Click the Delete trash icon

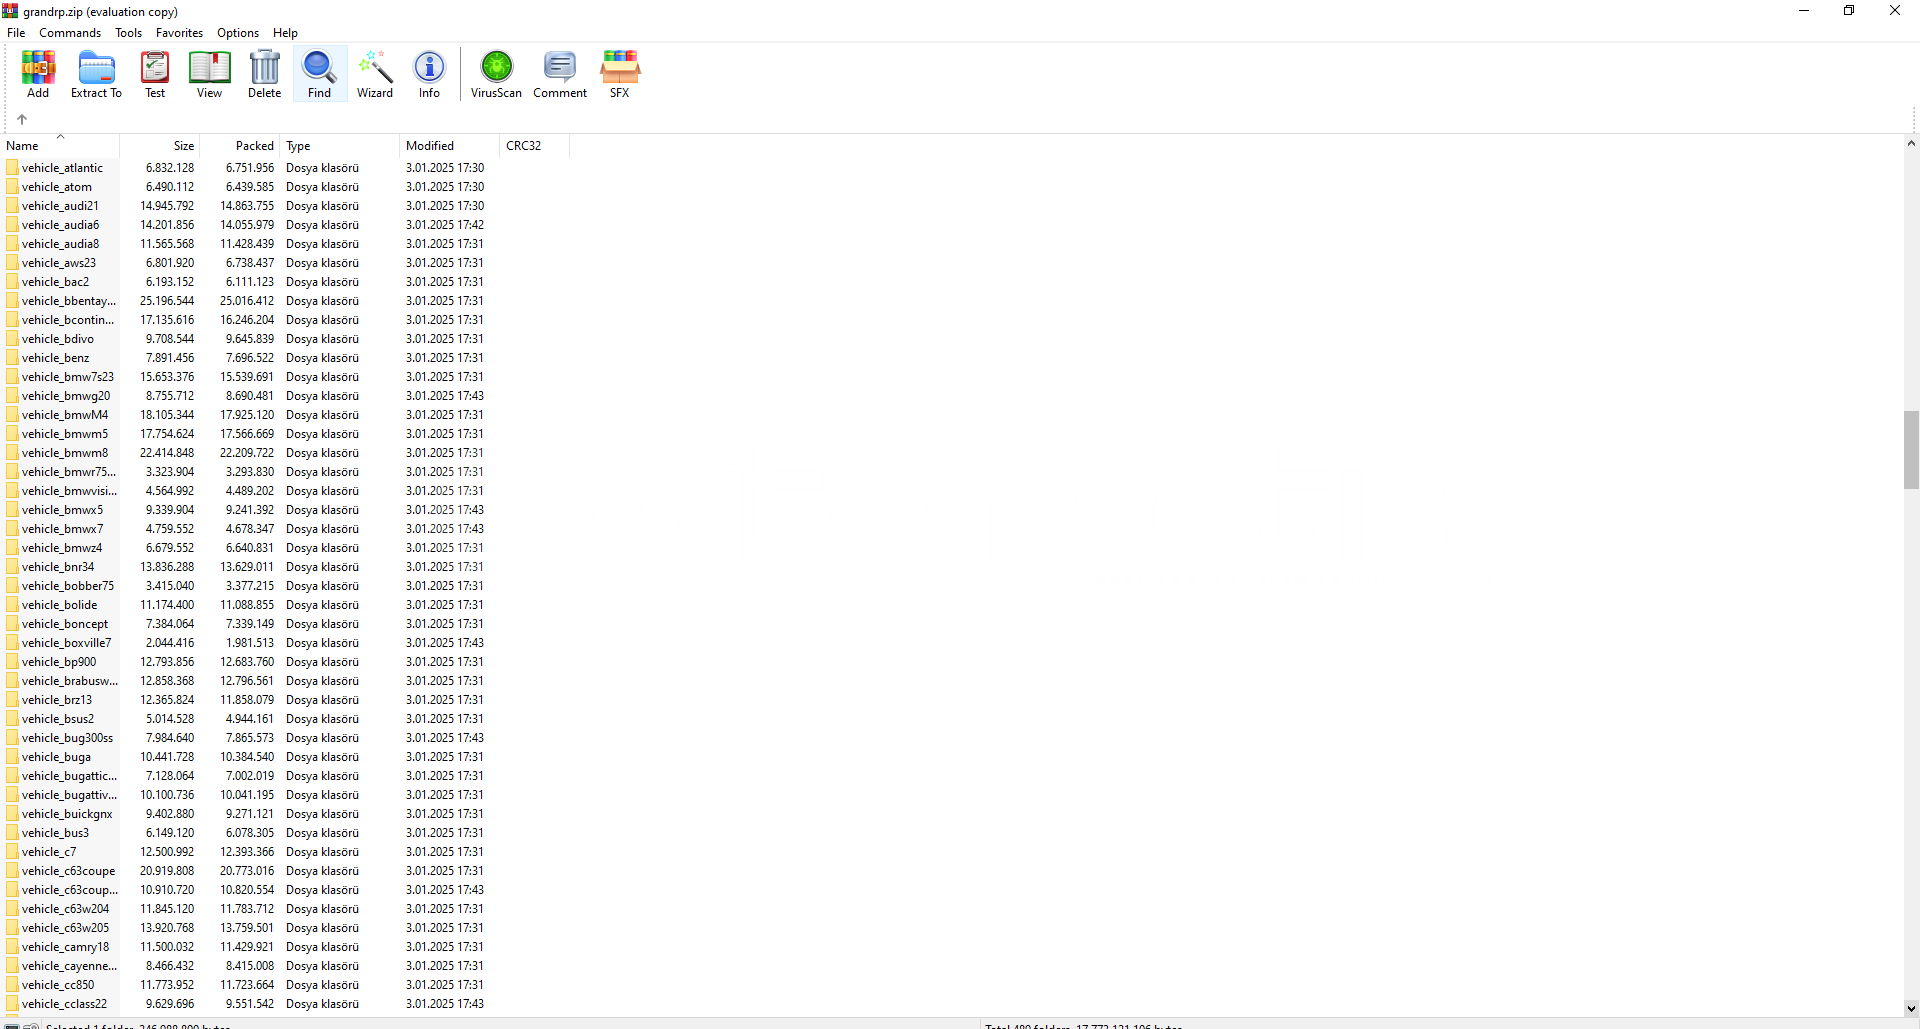265,74
